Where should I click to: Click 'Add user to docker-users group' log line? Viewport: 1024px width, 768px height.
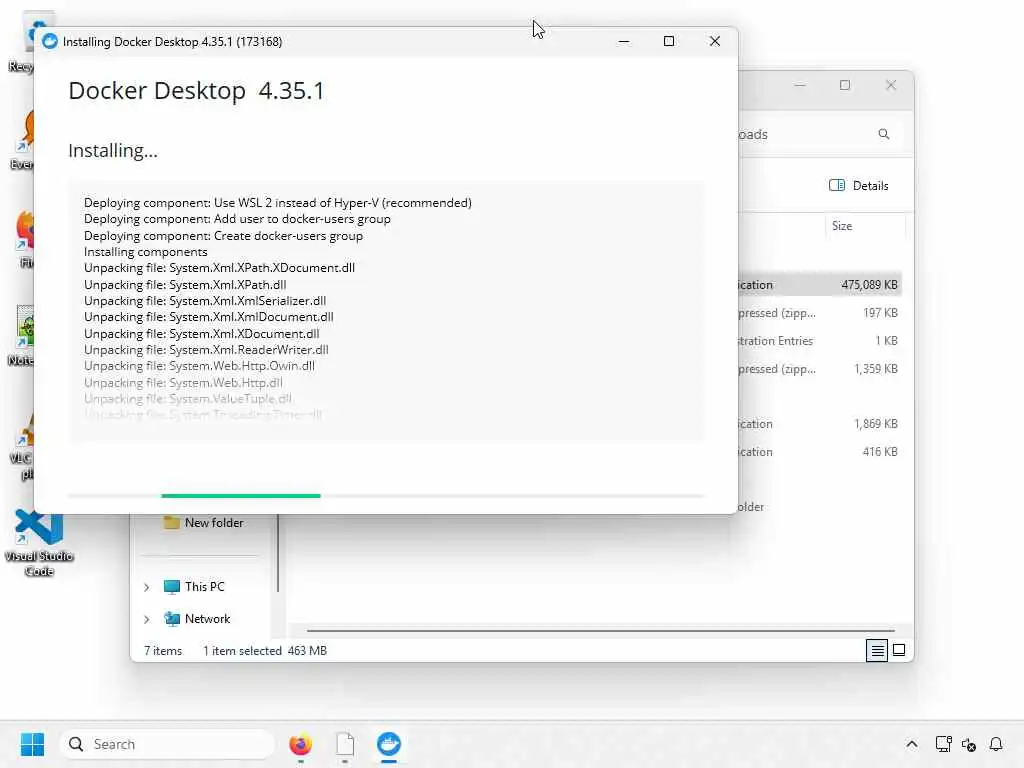coord(237,219)
